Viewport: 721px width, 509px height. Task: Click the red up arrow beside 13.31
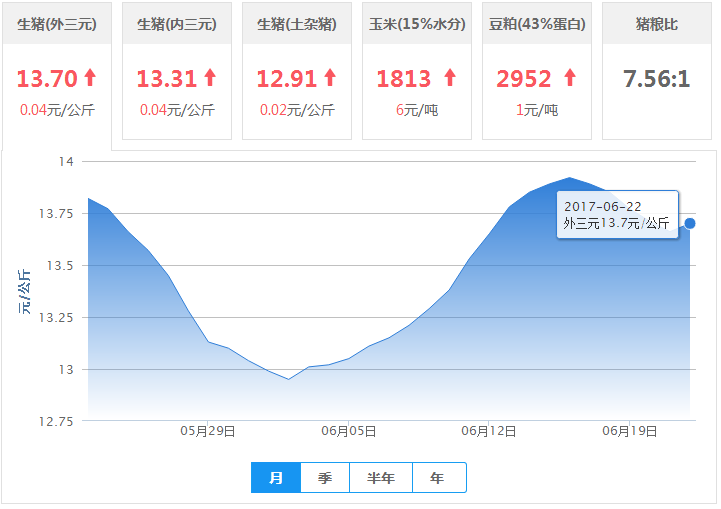210,77
